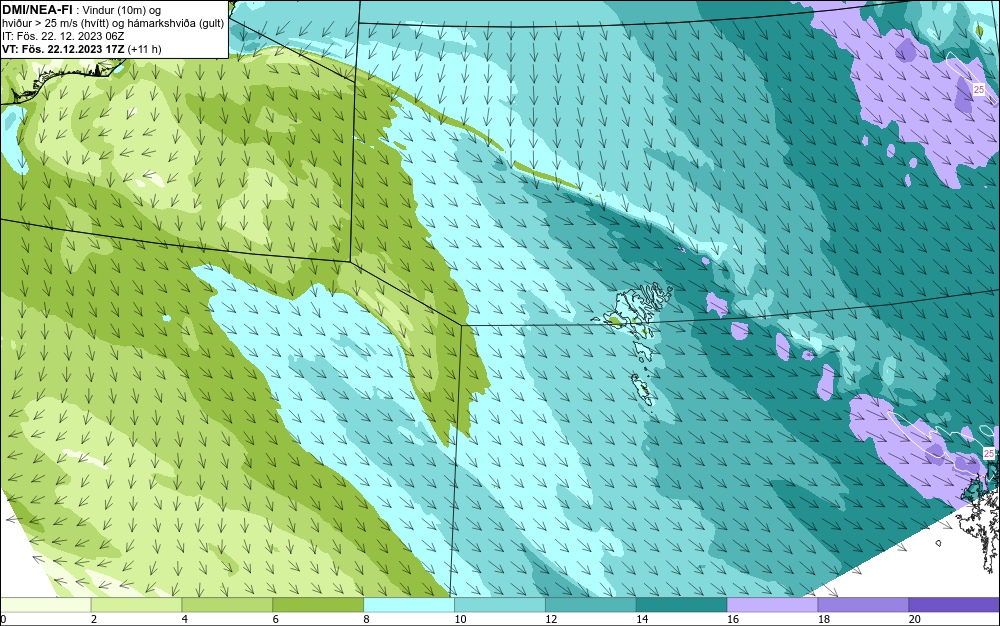Select the 18–20 m/s medium purple legend swatch
The width and height of the screenshot is (1000, 626).
[x=864, y=604]
